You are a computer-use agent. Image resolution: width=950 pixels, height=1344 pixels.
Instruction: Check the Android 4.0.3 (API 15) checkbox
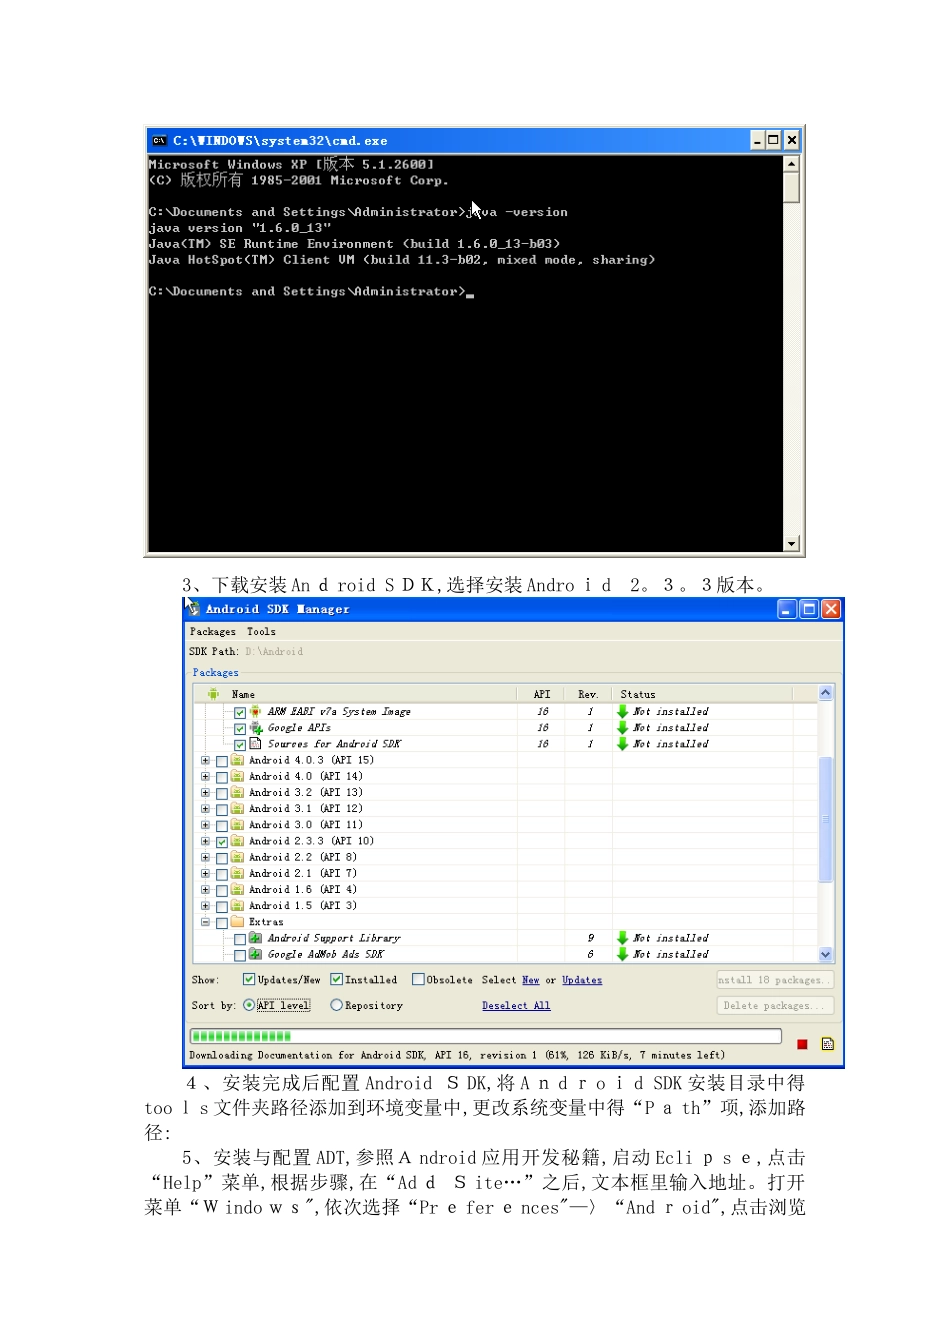click(x=222, y=761)
